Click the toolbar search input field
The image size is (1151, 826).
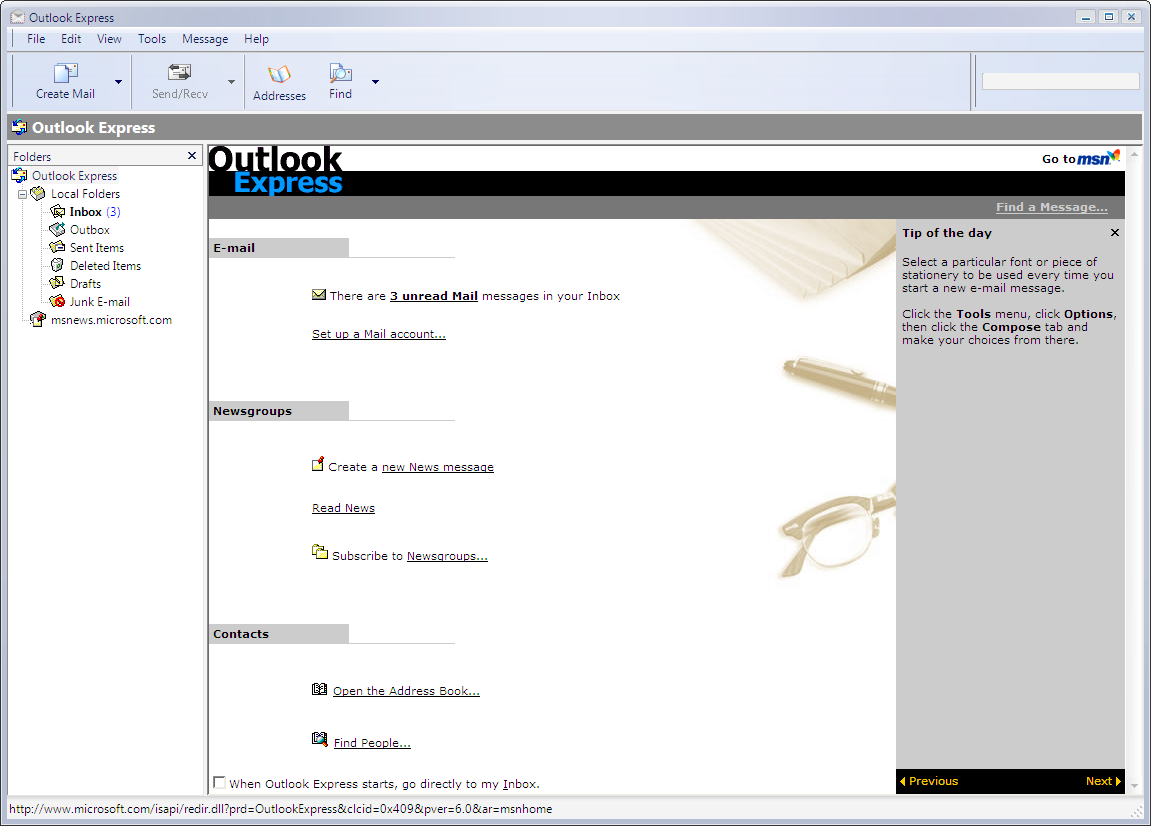pyautogui.click(x=1060, y=81)
